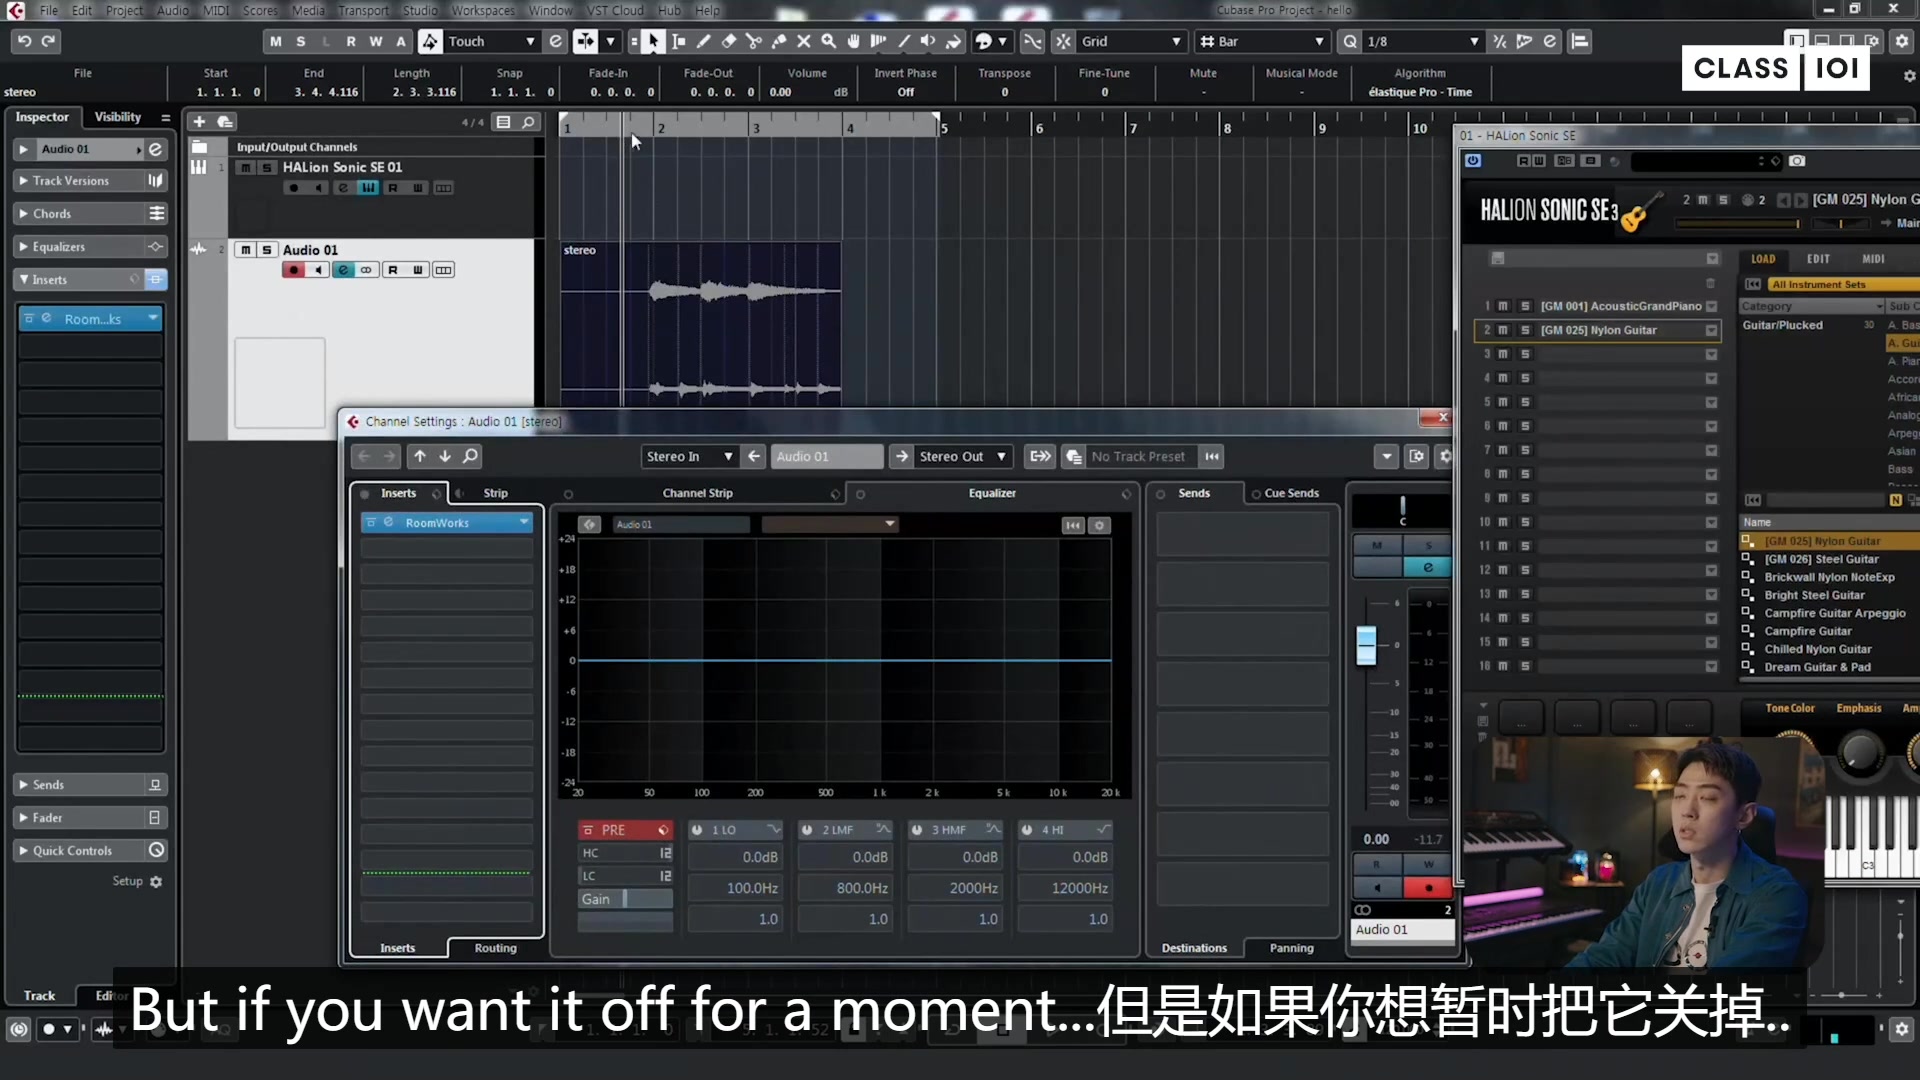
Task: Toggle global Read R automation button
Action: coord(351,41)
